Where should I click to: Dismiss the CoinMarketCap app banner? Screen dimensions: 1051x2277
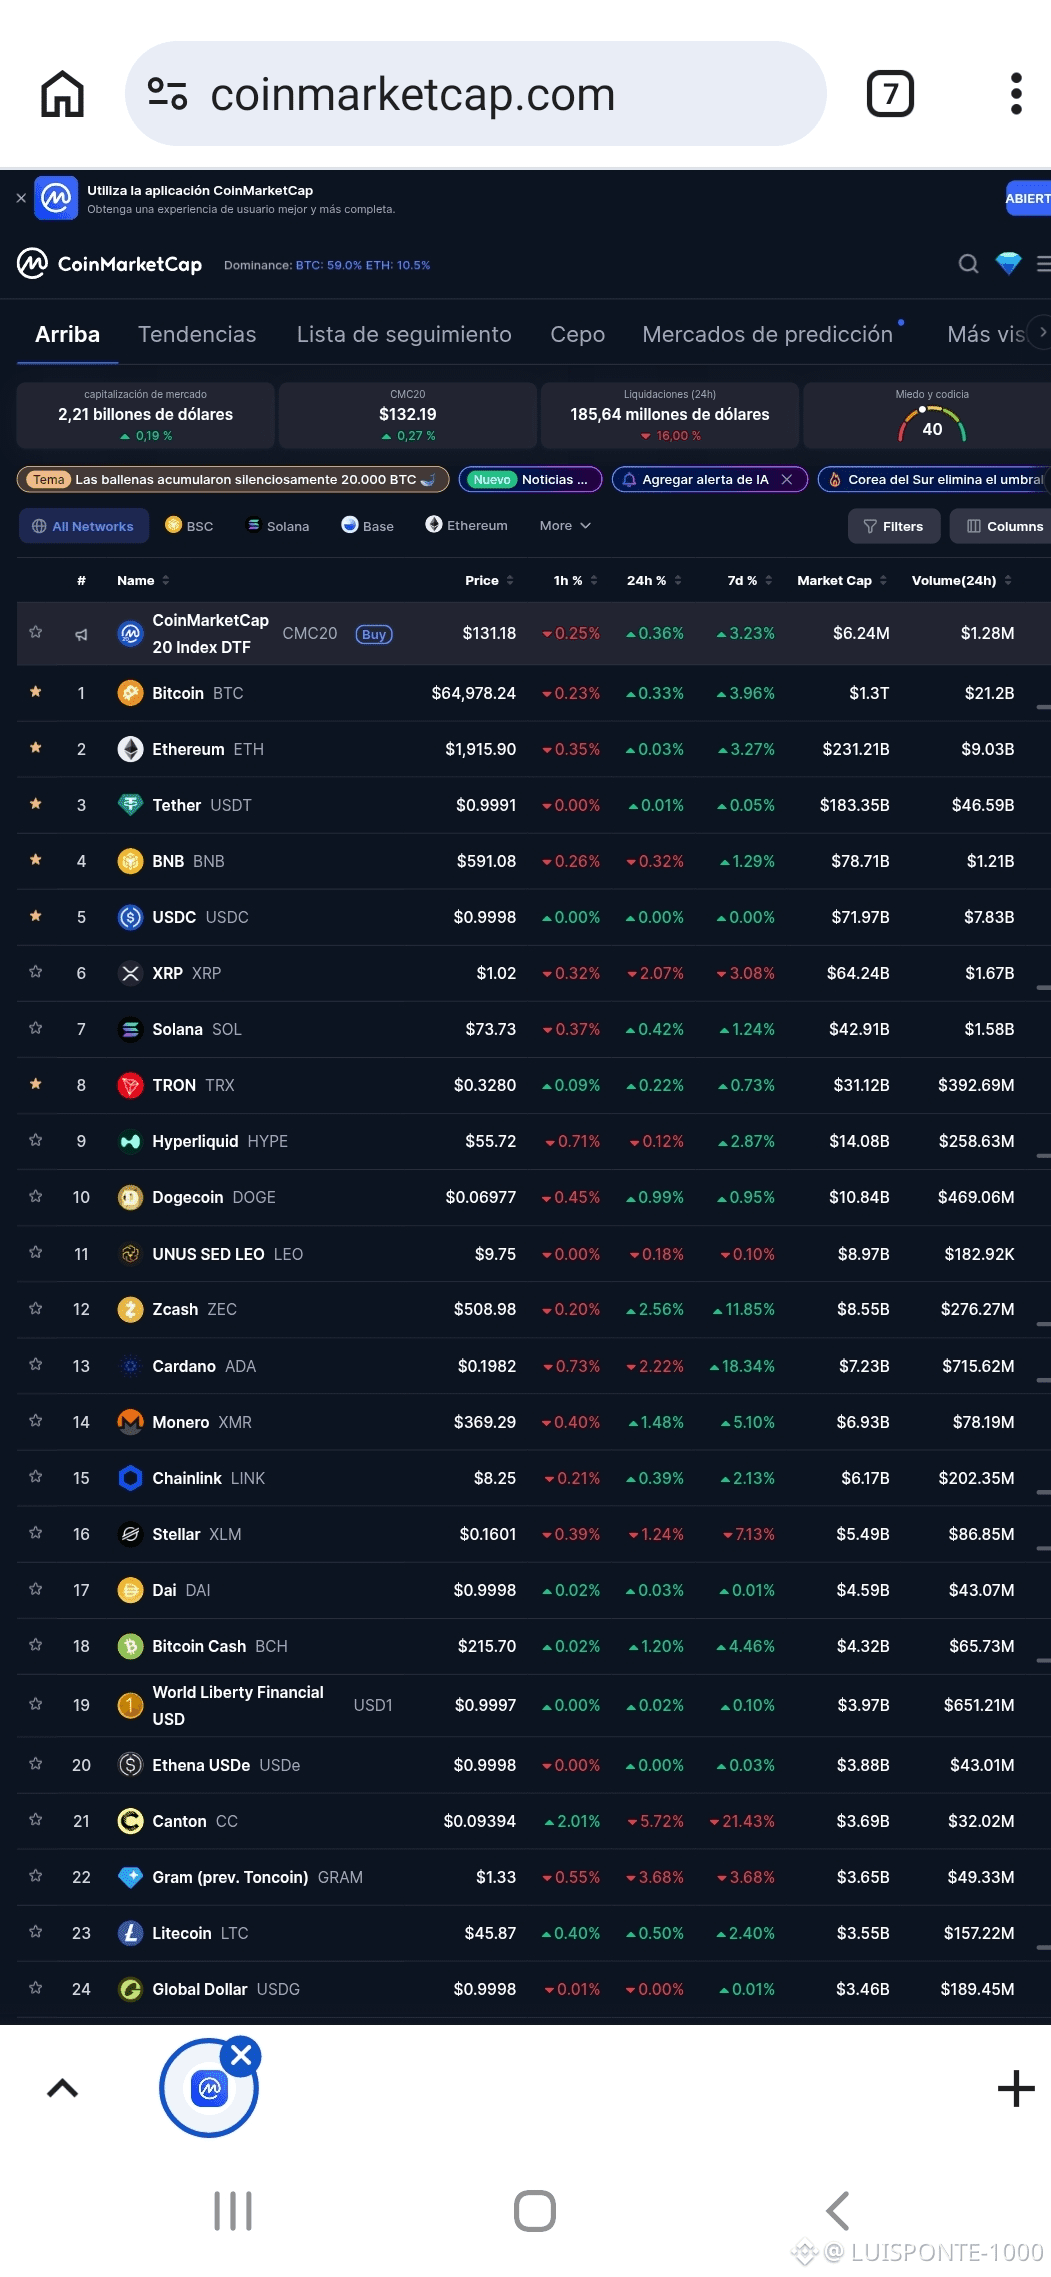(x=21, y=198)
